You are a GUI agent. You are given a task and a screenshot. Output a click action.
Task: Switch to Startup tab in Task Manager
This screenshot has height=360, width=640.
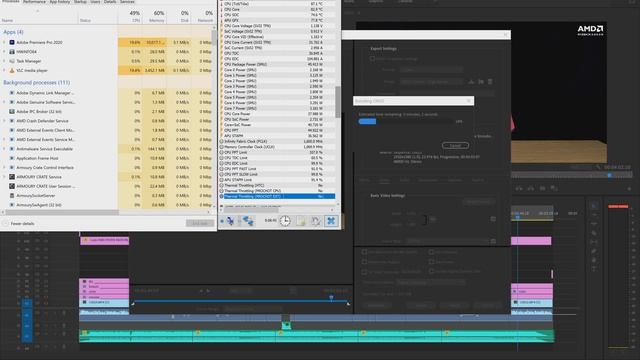[80, 2]
